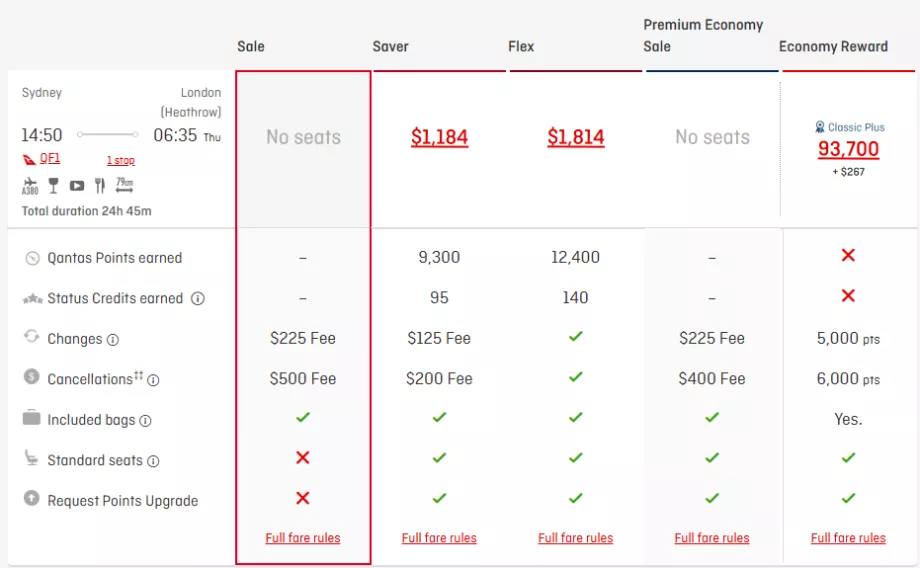Click the fork and knife meal icon

(x=100, y=186)
